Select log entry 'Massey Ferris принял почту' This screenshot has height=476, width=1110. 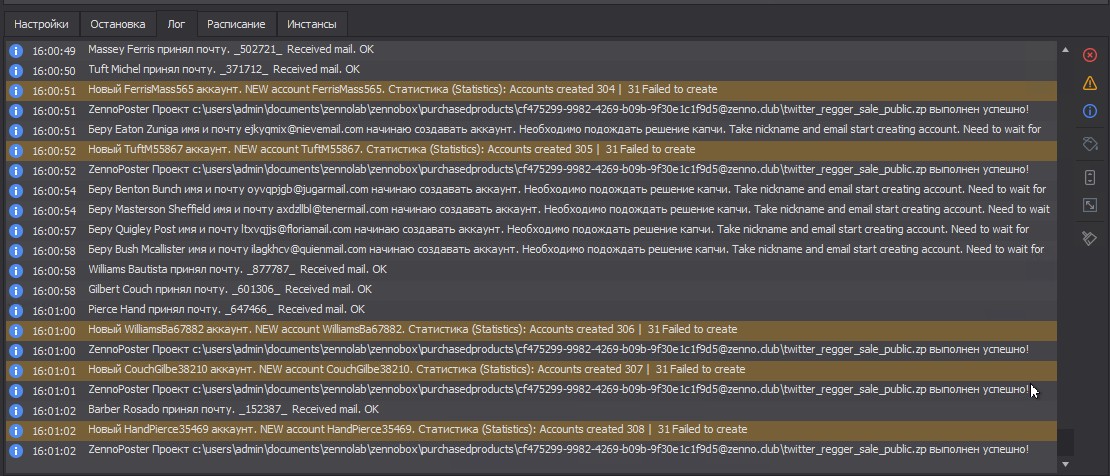(x=531, y=50)
